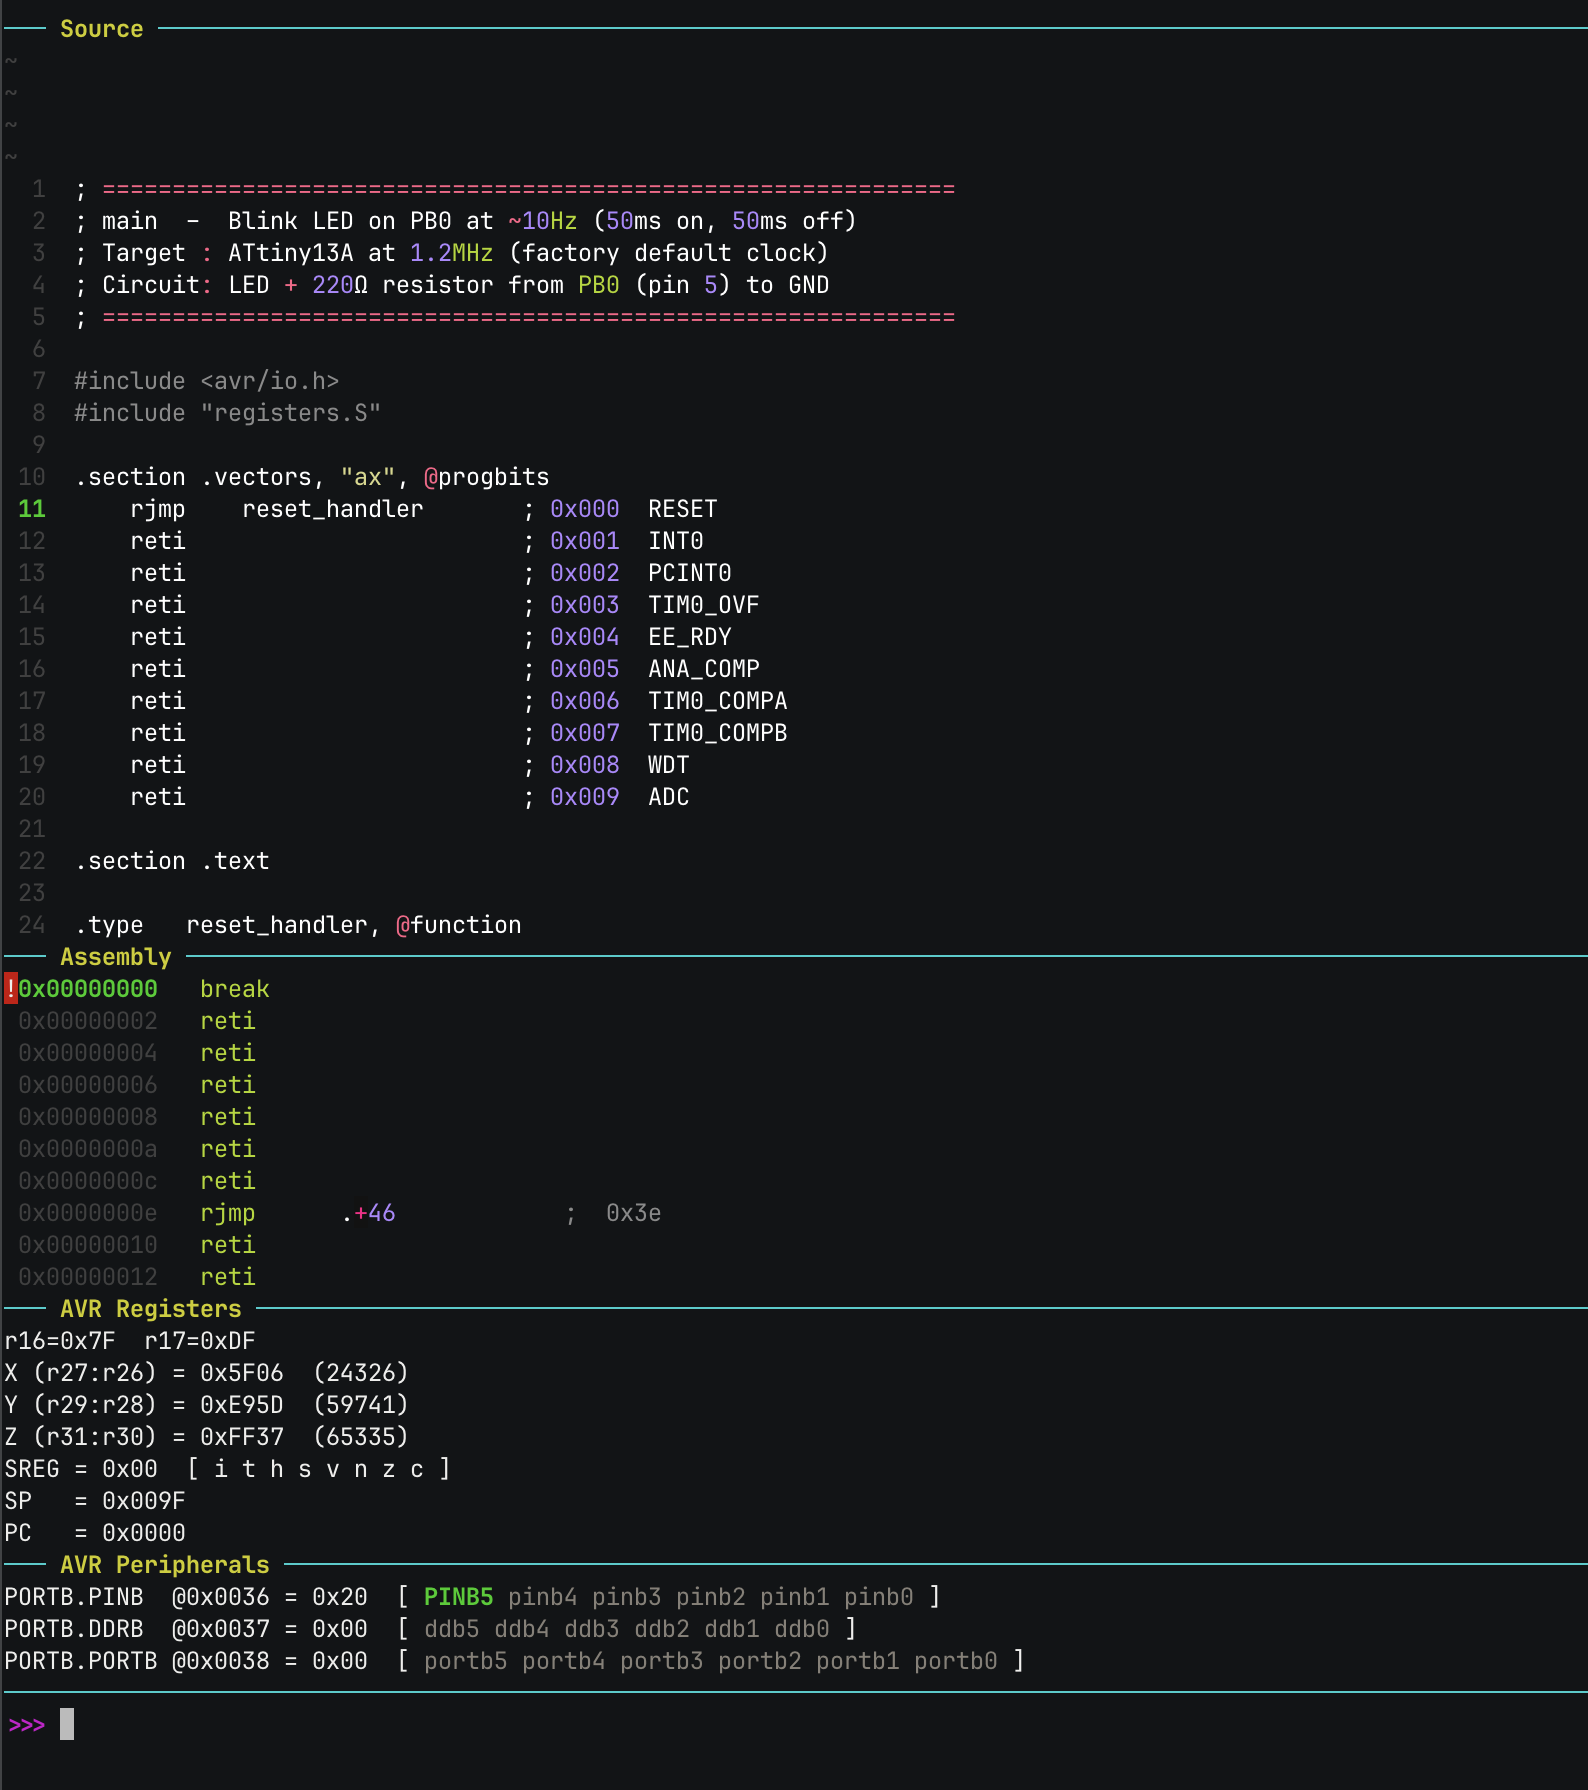Screen dimensions: 1588x1790
Task: Click the 'rjmp' instruction in Assembly
Action: click(x=227, y=1213)
